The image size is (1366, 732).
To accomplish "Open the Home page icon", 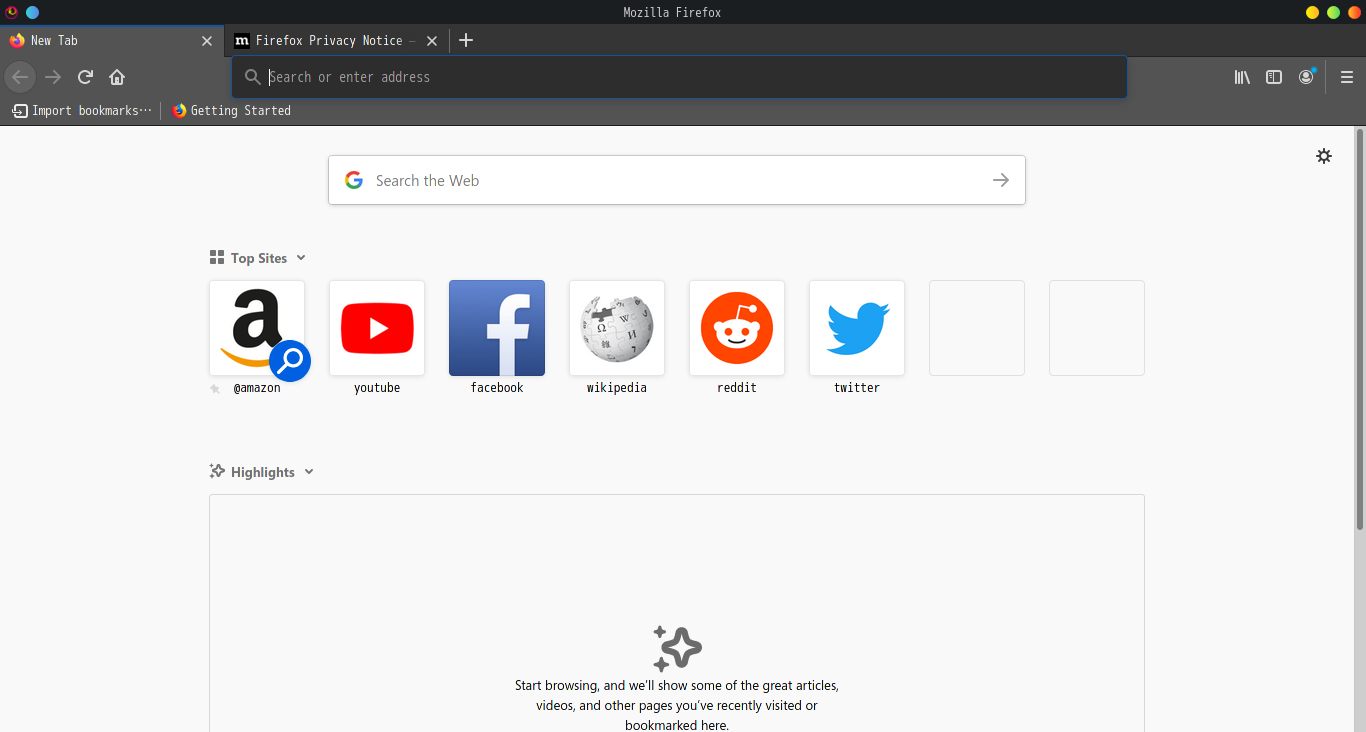I will pos(117,77).
